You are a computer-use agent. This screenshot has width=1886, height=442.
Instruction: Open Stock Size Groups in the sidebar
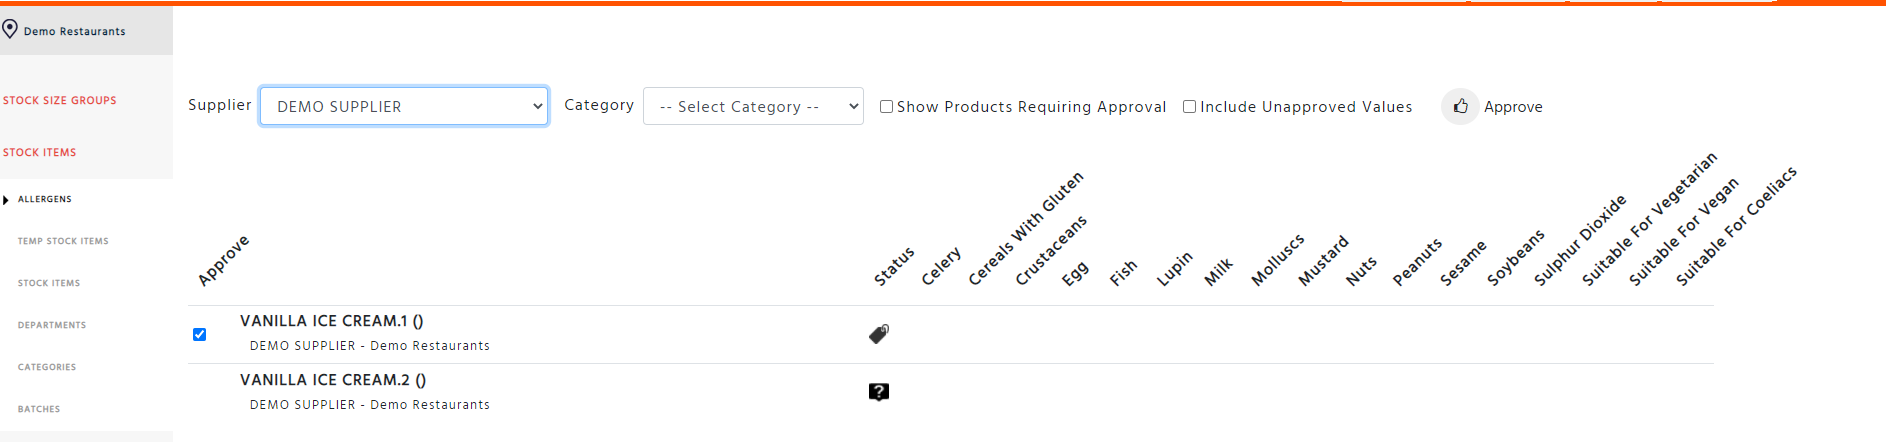(59, 101)
